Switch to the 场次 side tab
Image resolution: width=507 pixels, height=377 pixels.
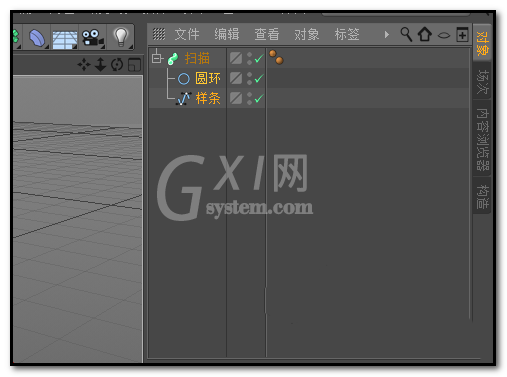(x=482, y=81)
